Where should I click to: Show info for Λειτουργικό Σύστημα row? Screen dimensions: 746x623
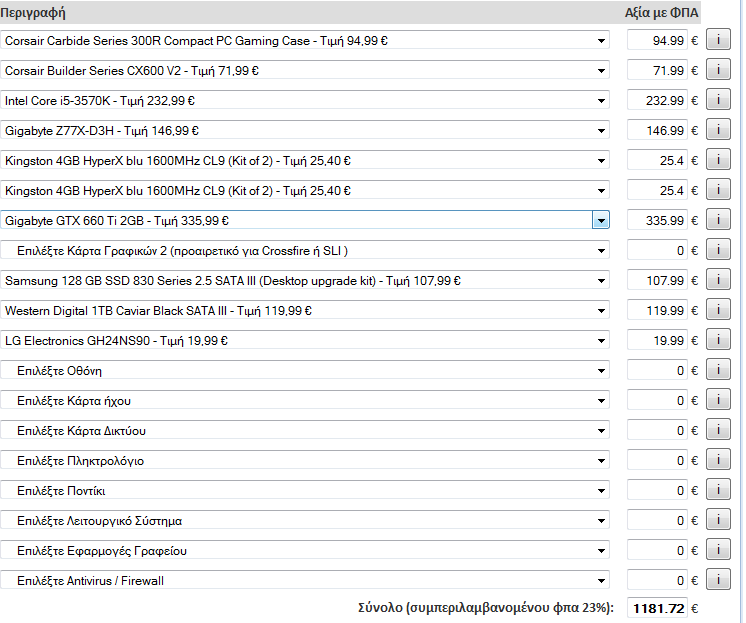coord(718,520)
